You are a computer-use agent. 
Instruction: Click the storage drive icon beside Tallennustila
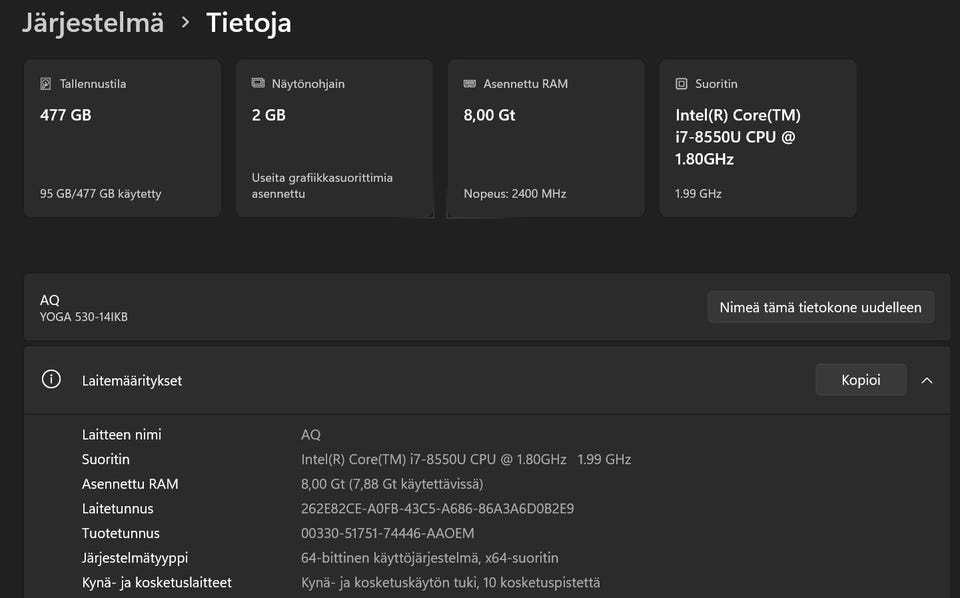(x=46, y=84)
